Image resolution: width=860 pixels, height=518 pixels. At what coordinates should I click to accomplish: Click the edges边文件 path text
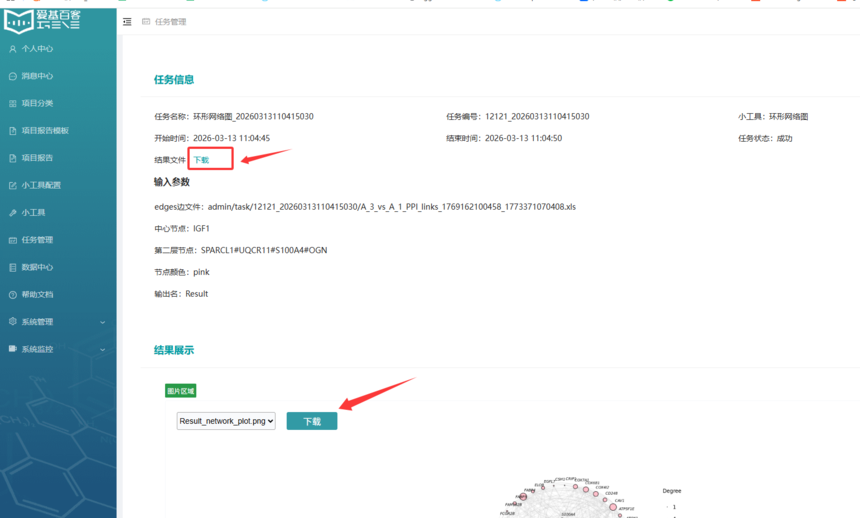coord(392,207)
